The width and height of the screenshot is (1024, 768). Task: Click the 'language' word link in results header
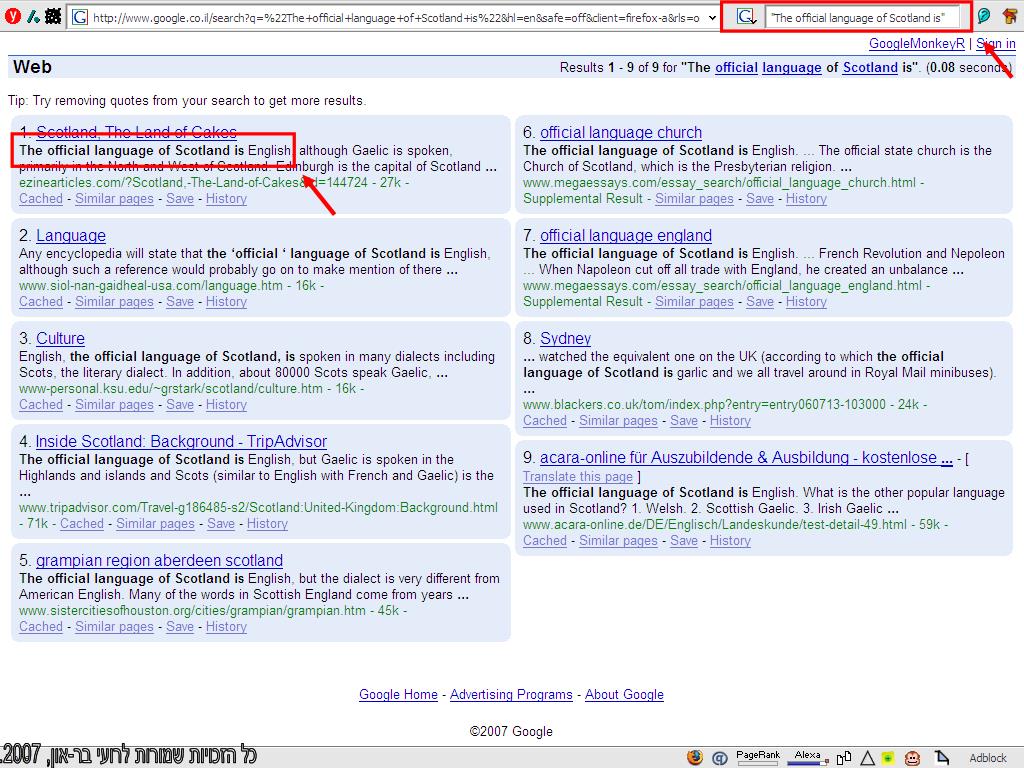pyautogui.click(x=792, y=67)
